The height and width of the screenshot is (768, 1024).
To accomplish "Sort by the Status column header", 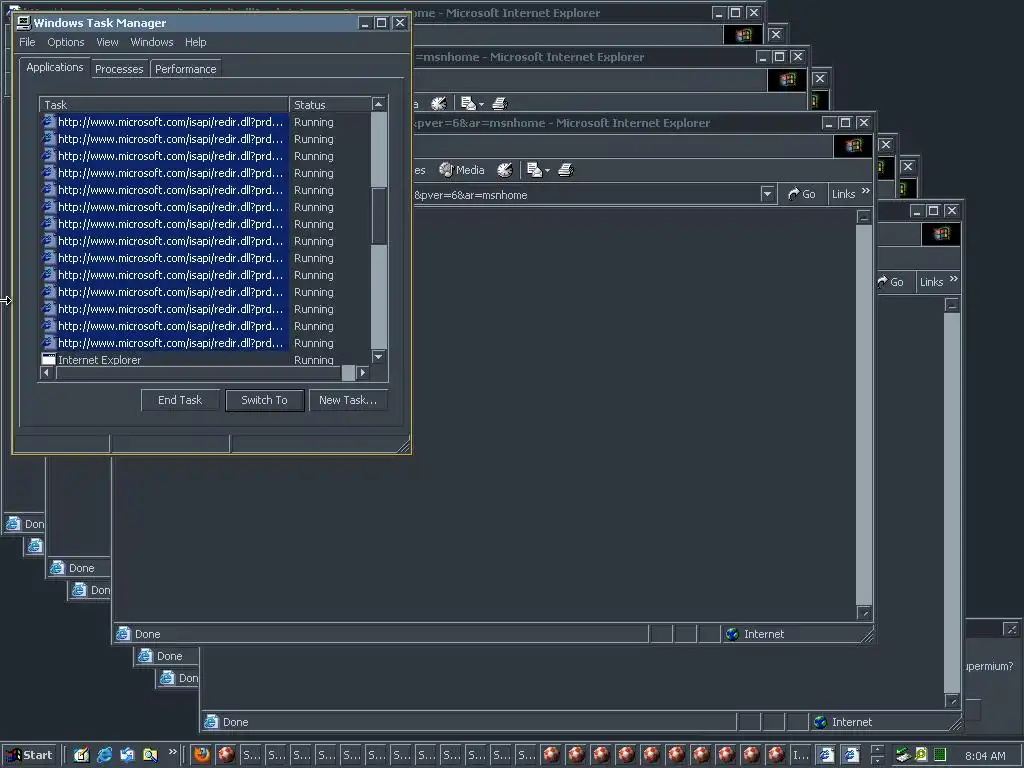I will (330, 104).
